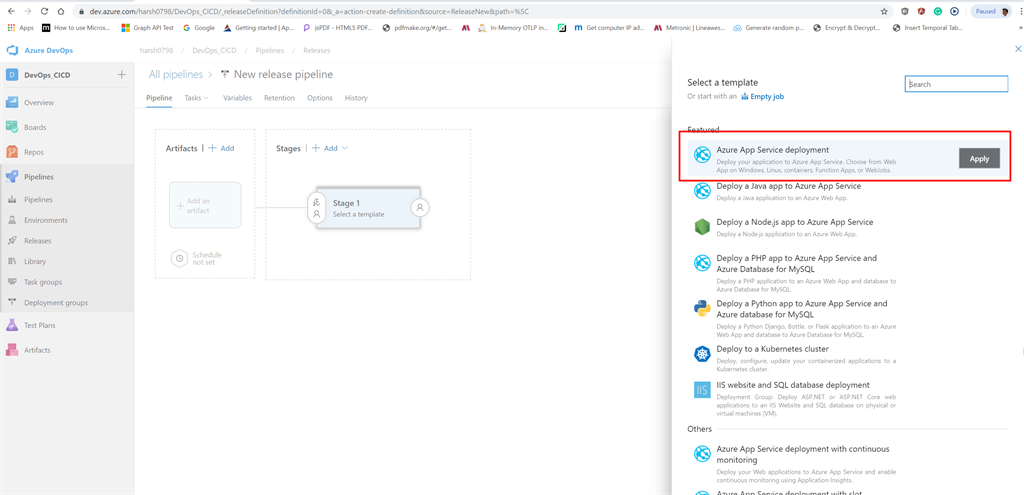Click the Paused profile button in browser
Viewport: 1024px width, 495px height.
pyautogui.click(x=991, y=11)
